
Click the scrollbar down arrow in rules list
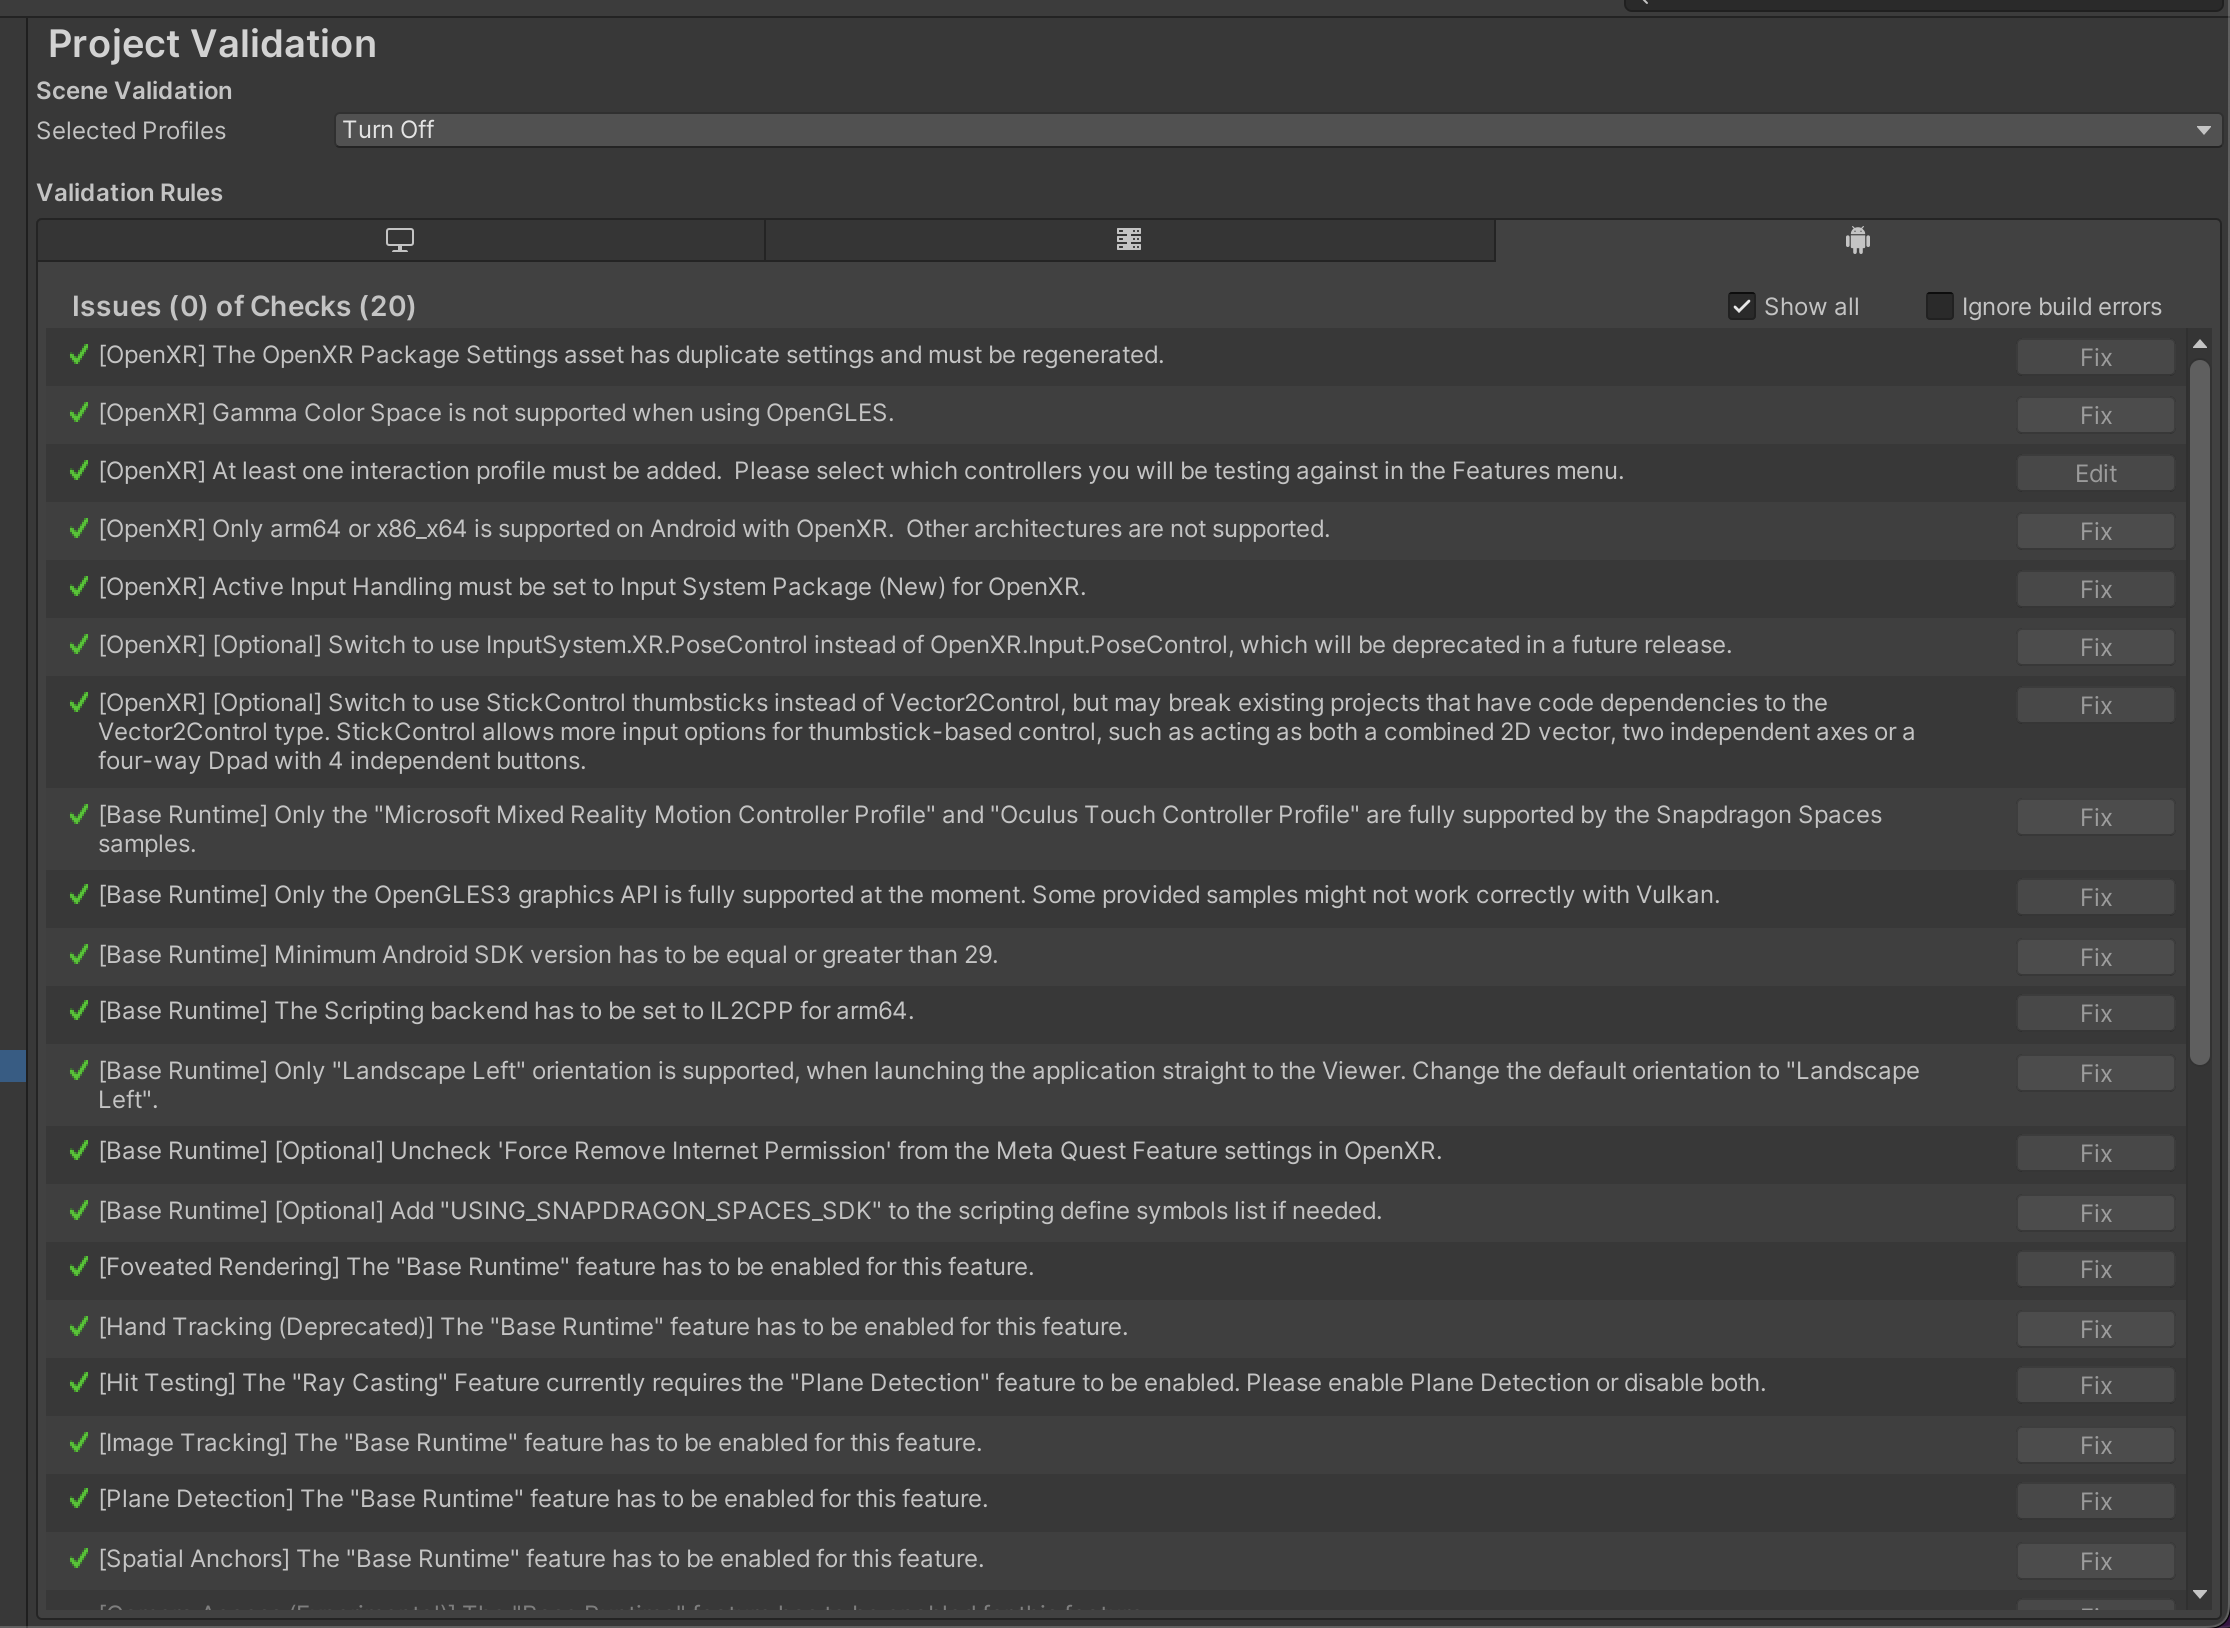point(2199,1594)
